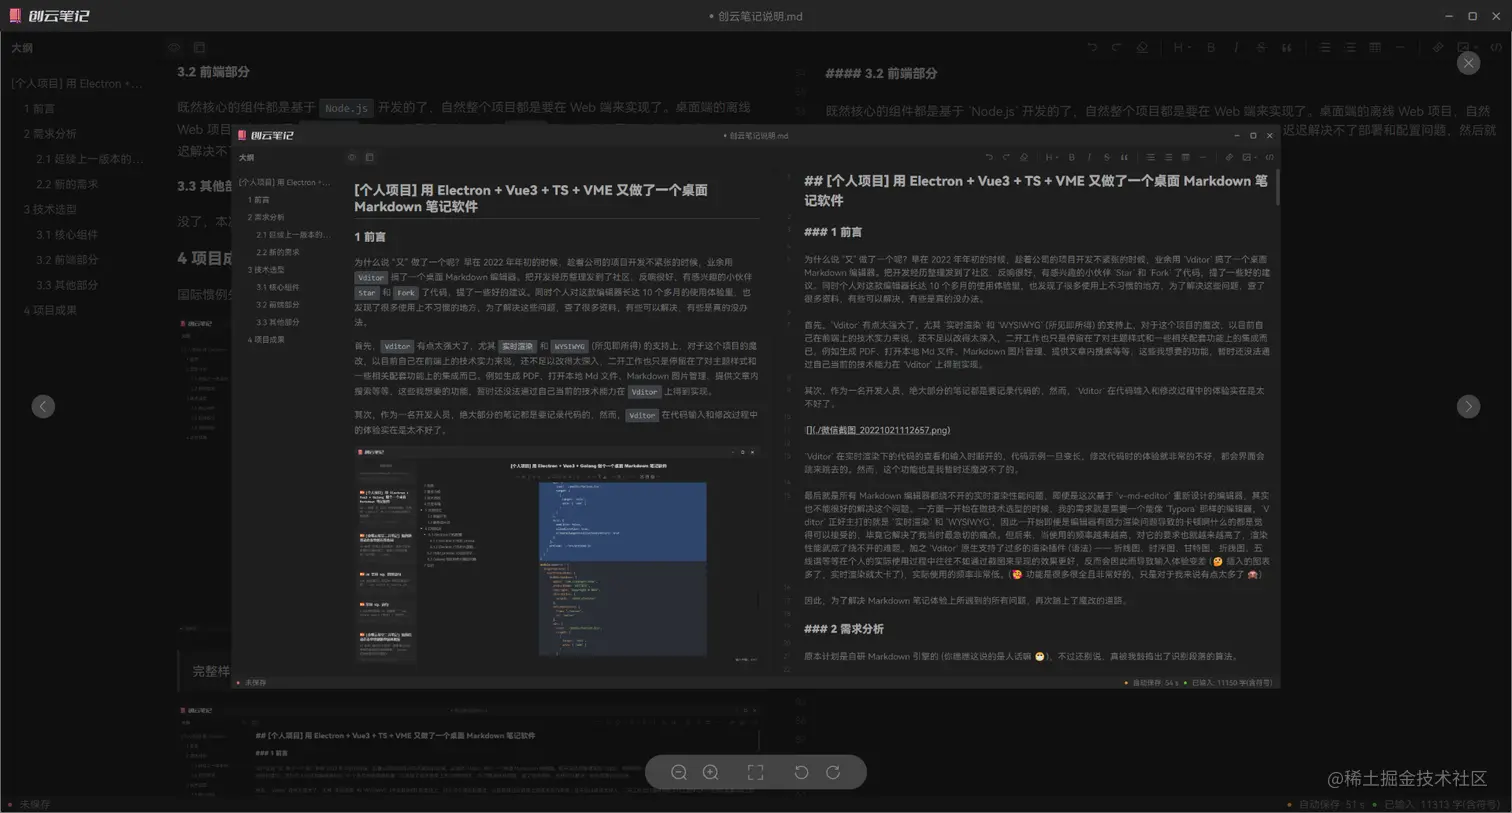This screenshot has height=813, width=1512.
Task: Toggle bold formatting in the toolbar
Action: pyautogui.click(x=1210, y=47)
